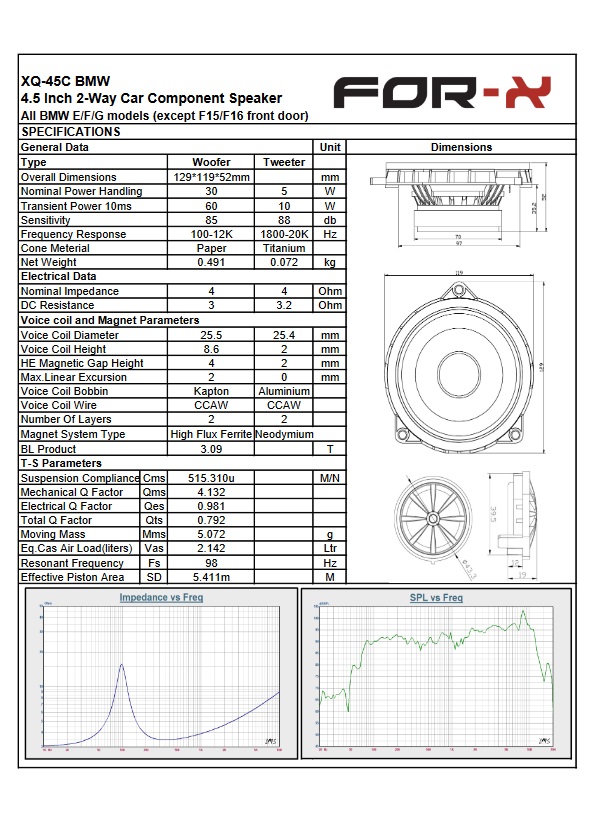Select Effective Piston Area value "5.411m"
Image resolution: width=595 pixels, height=835 pixels.
click(211, 577)
